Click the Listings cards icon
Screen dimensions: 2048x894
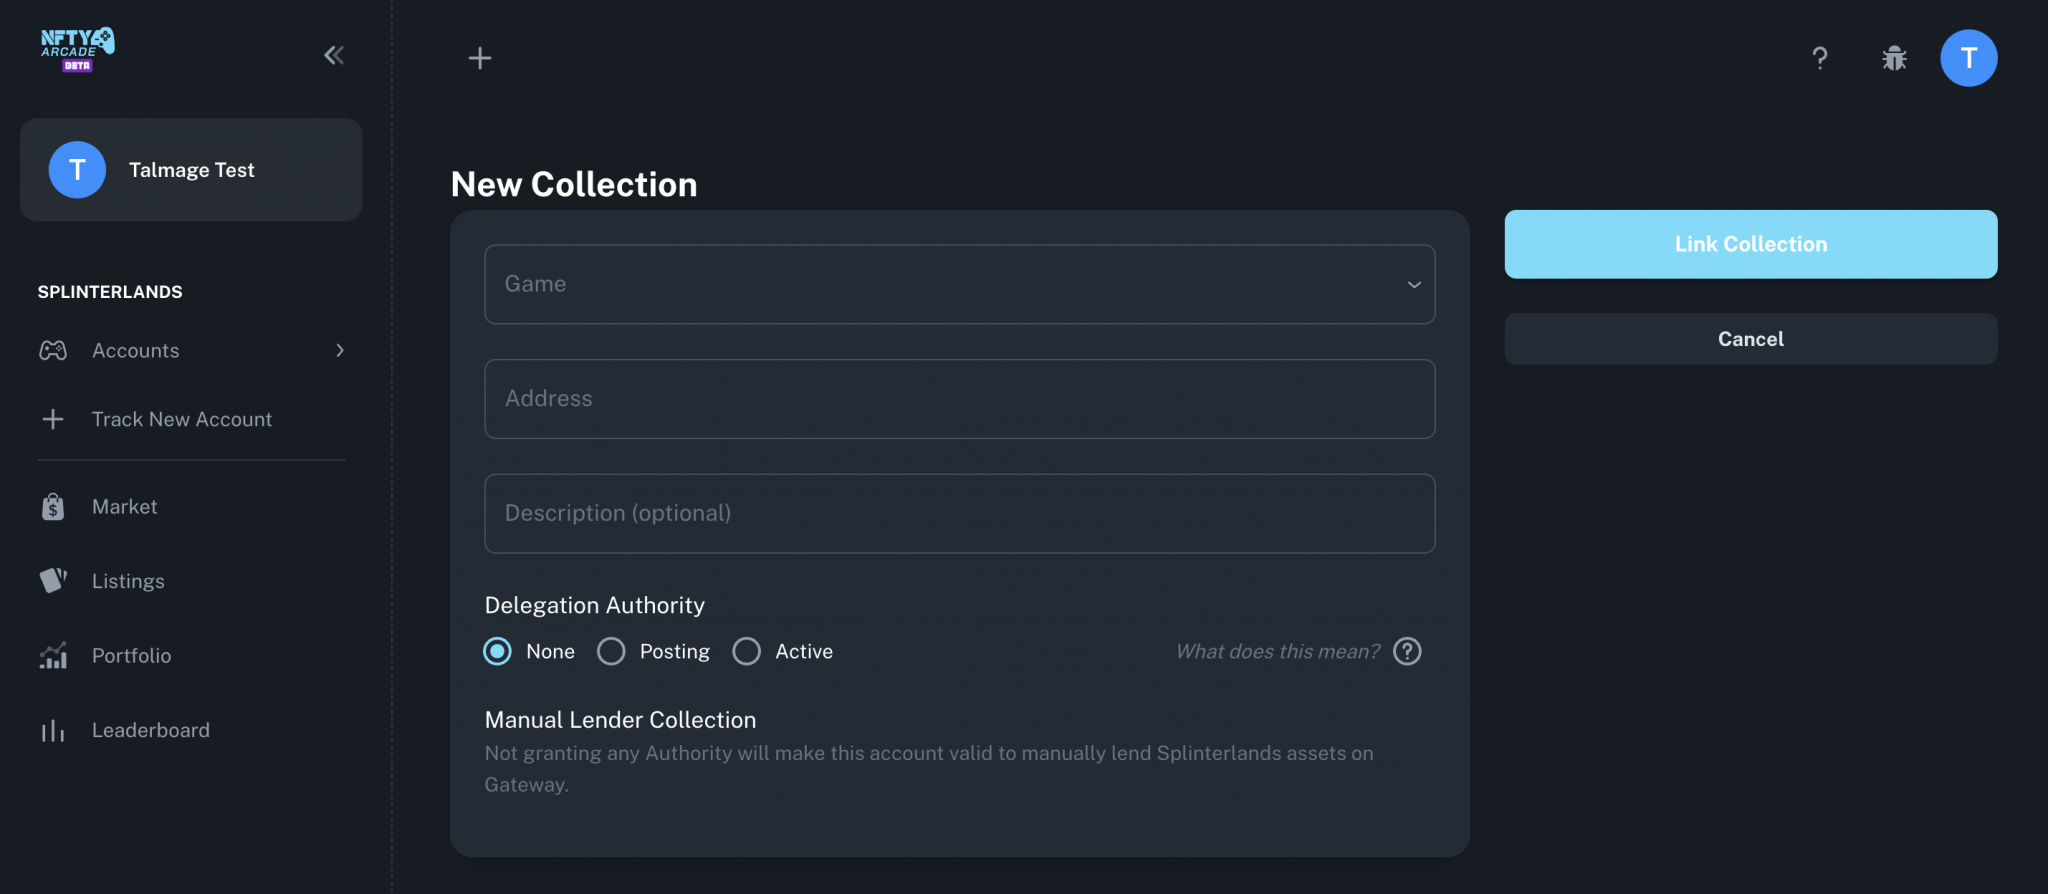[x=53, y=581]
